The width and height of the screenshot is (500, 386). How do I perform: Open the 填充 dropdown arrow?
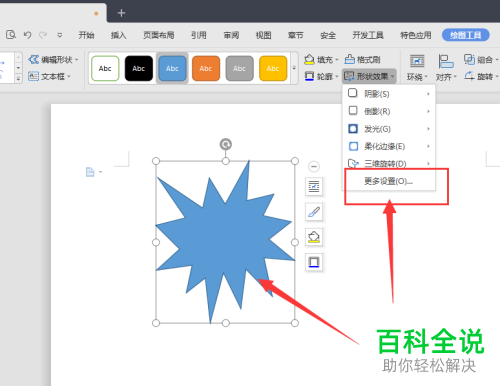337,60
